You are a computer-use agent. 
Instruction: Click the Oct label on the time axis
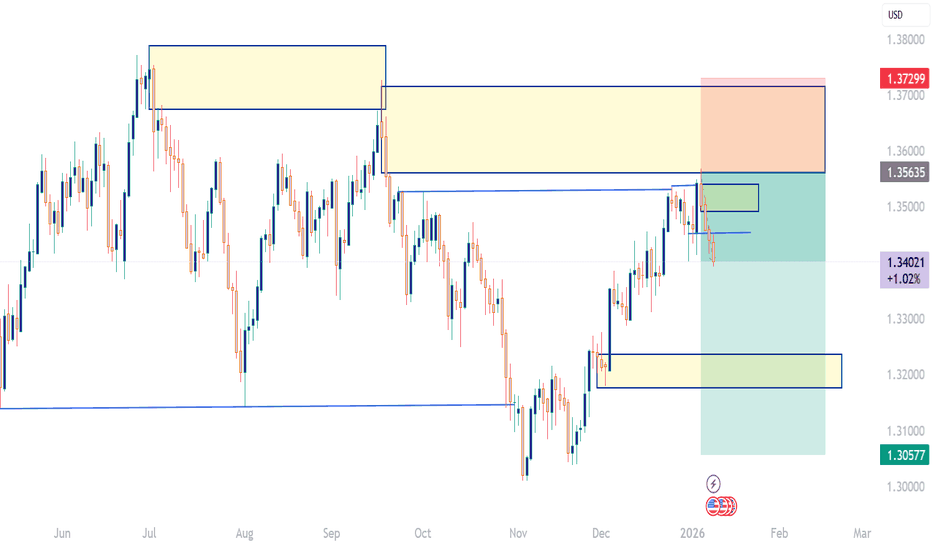[422, 534]
